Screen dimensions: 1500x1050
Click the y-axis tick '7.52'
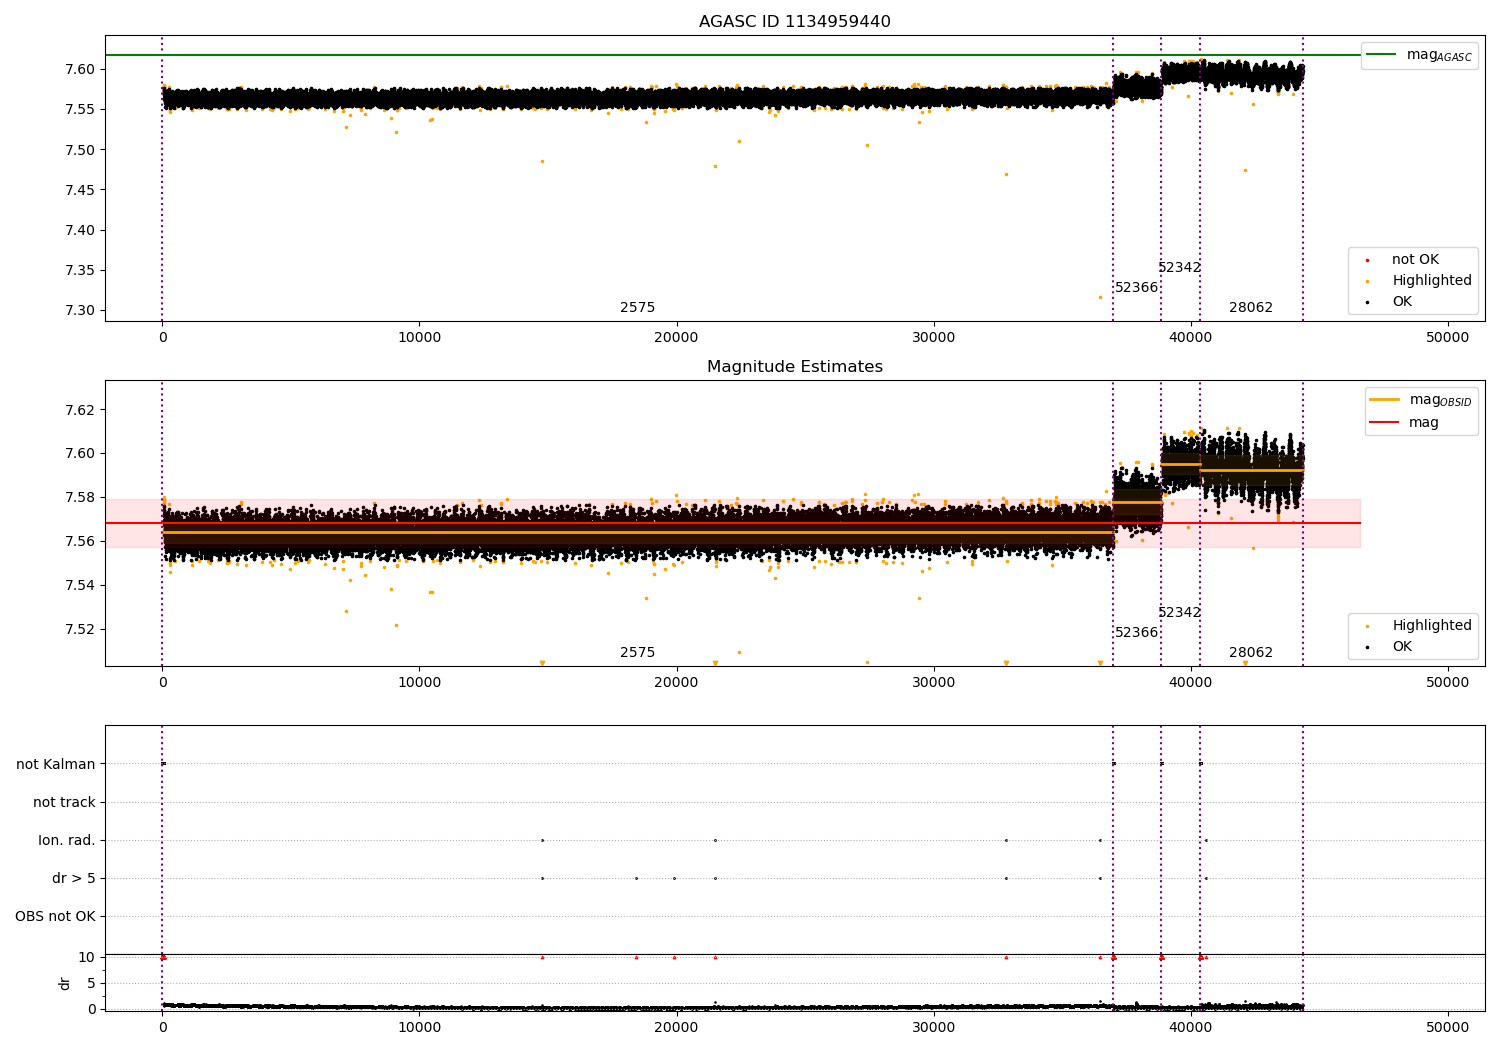[x=80, y=630]
